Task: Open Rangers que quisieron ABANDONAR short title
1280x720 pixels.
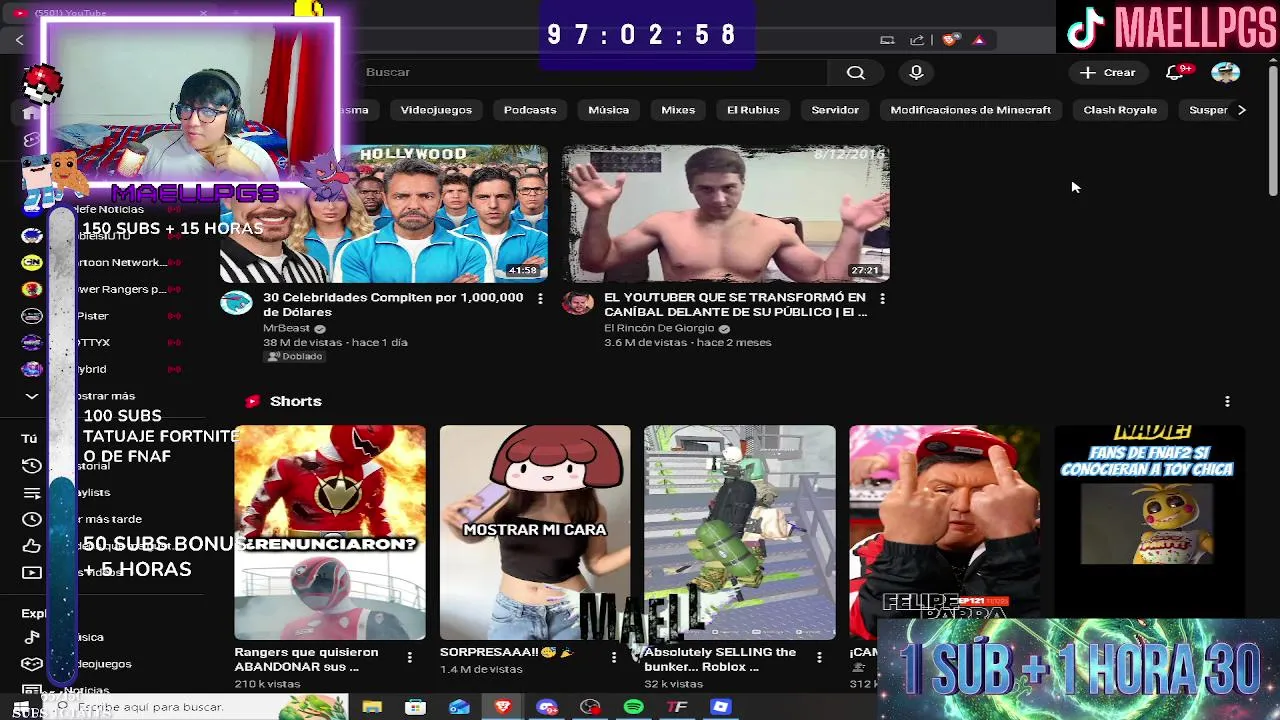Action: click(306, 659)
